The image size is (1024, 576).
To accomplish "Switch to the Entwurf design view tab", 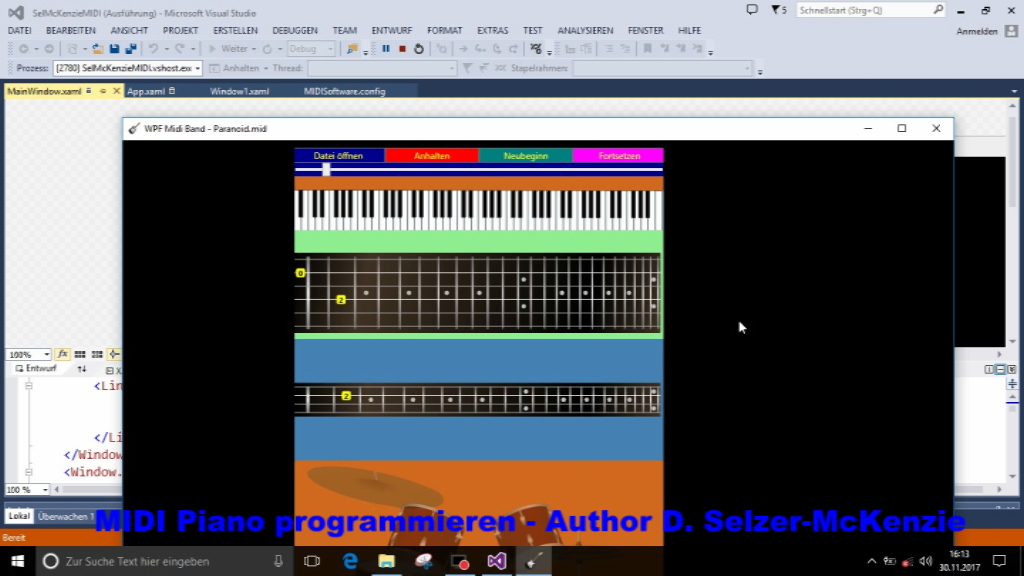I will coord(36,369).
